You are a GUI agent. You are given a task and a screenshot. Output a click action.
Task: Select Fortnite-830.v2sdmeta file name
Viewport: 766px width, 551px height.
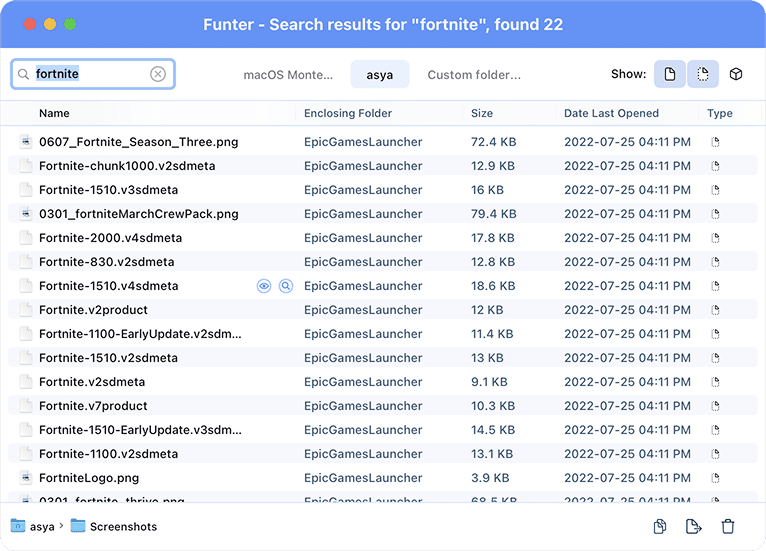click(x=106, y=262)
